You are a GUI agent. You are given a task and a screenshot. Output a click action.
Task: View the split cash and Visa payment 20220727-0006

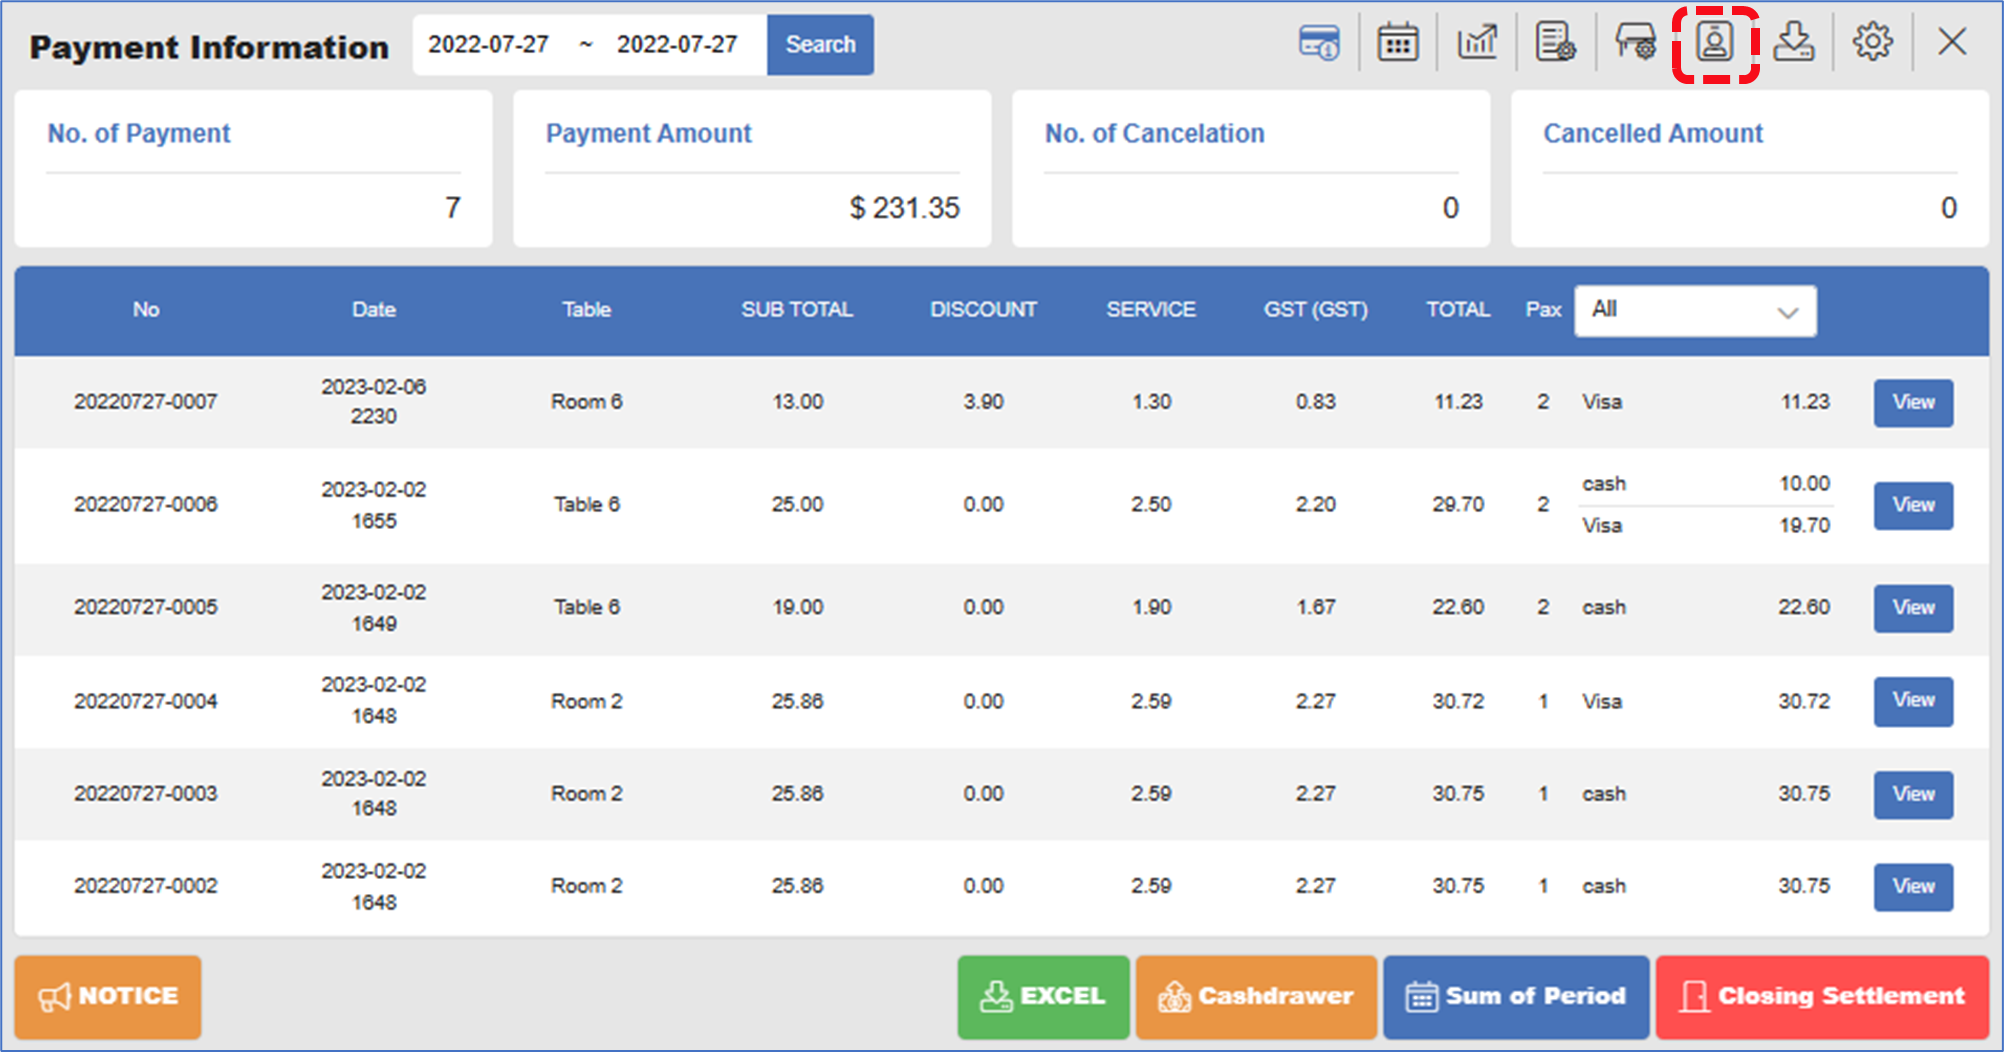tap(1912, 505)
